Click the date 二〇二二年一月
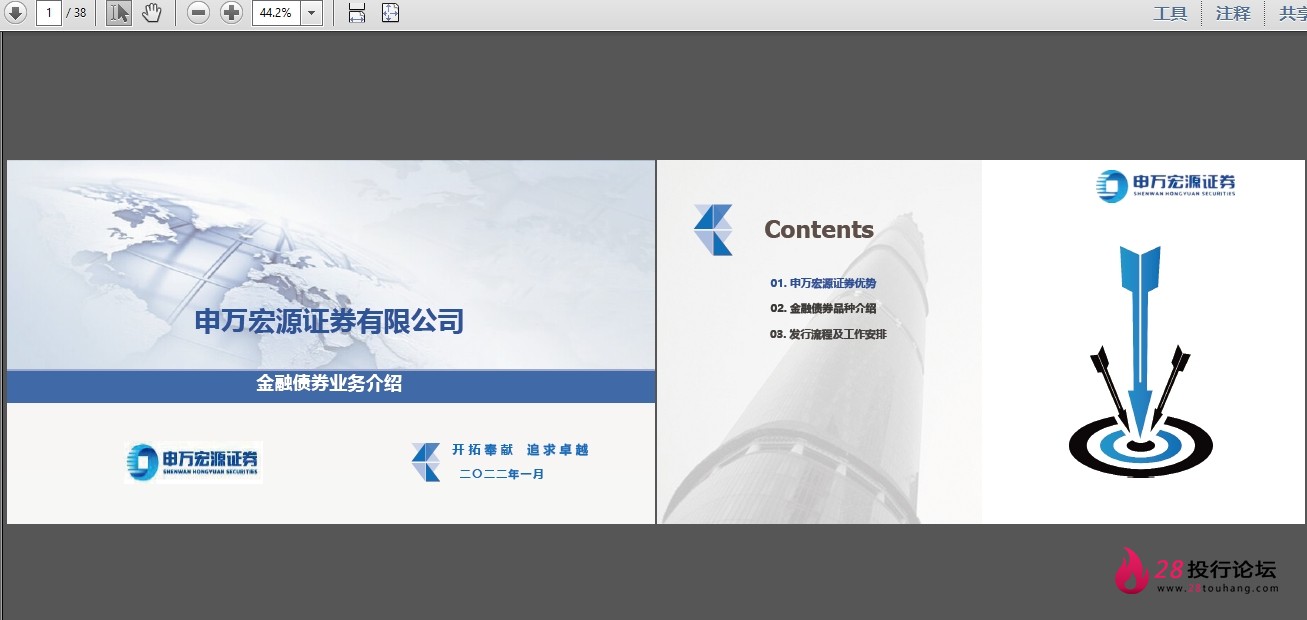The width and height of the screenshot is (1307, 620). (x=502, y=474)
